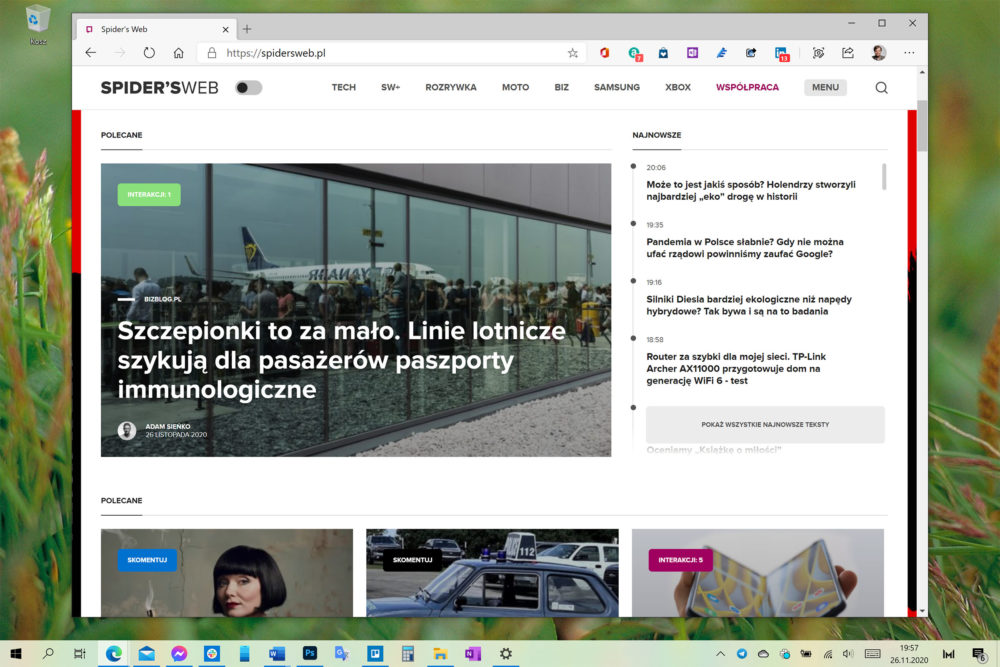Open the 19:35 article about pandemic in Poland
The height and width of the screenshot is (667, 1000).
(x=745, y=247)
